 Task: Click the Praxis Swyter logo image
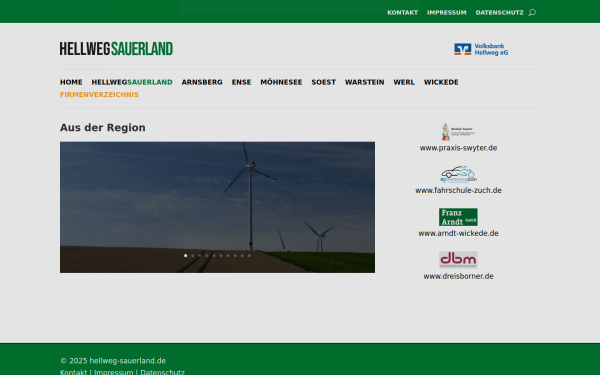pos(458,132)
